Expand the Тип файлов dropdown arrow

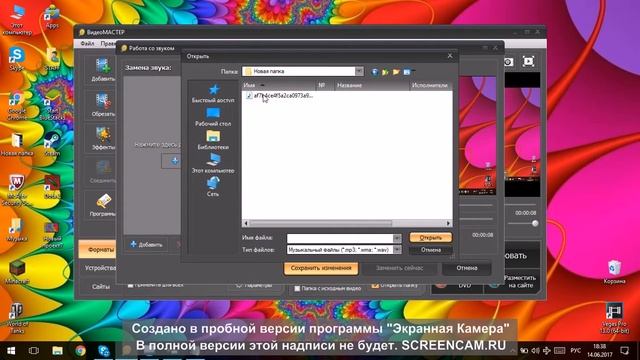click(397, 249)
